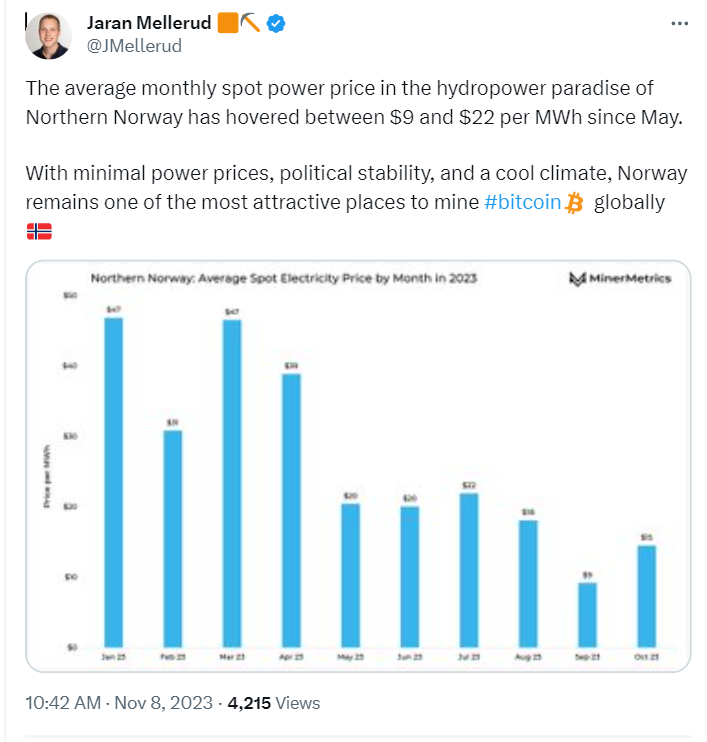Click the 4,215 Views count
Image resolution: width=707 pixels, height=742 pixels.
point(274,703)
